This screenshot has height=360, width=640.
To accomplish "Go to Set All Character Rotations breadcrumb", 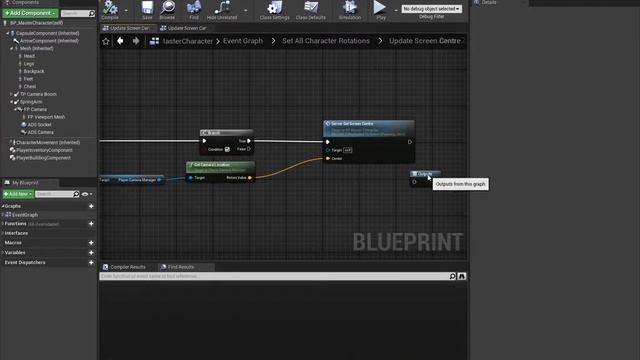I will tap(326, 41).
